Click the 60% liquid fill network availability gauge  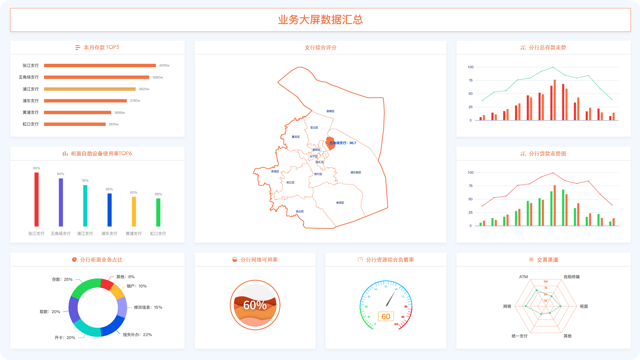pos(255,305)
